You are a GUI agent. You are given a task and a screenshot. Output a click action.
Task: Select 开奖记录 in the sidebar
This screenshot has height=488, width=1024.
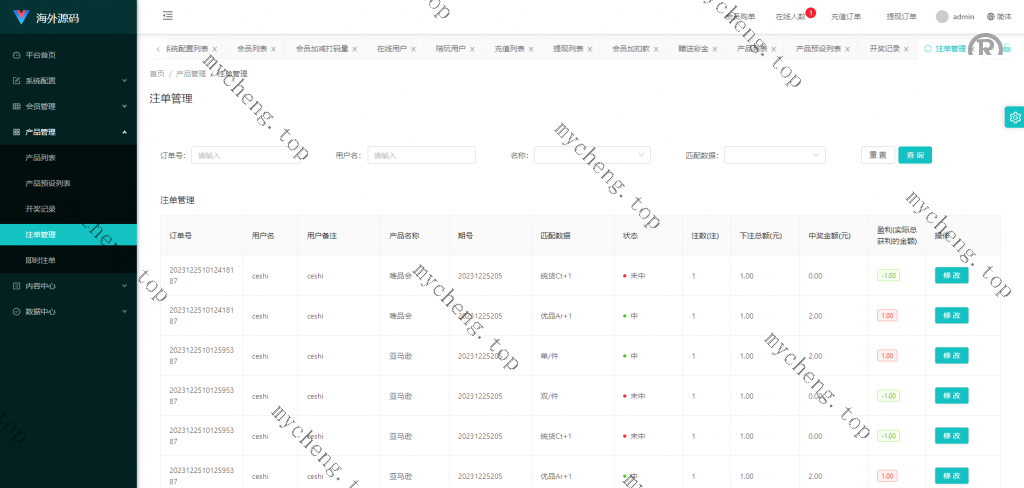(41, 209)
